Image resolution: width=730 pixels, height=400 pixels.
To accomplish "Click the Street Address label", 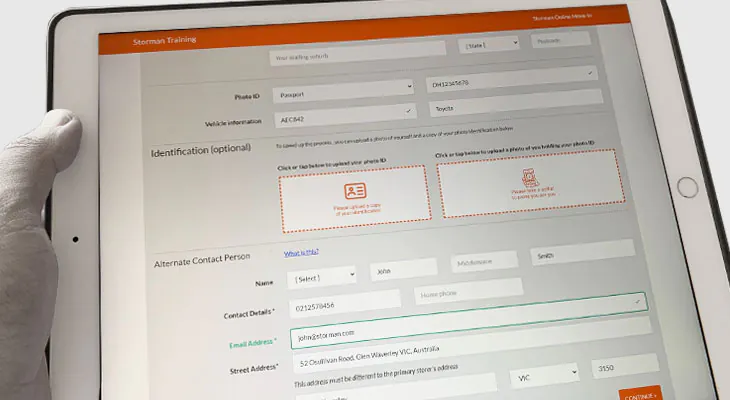I will pos(254,369).
